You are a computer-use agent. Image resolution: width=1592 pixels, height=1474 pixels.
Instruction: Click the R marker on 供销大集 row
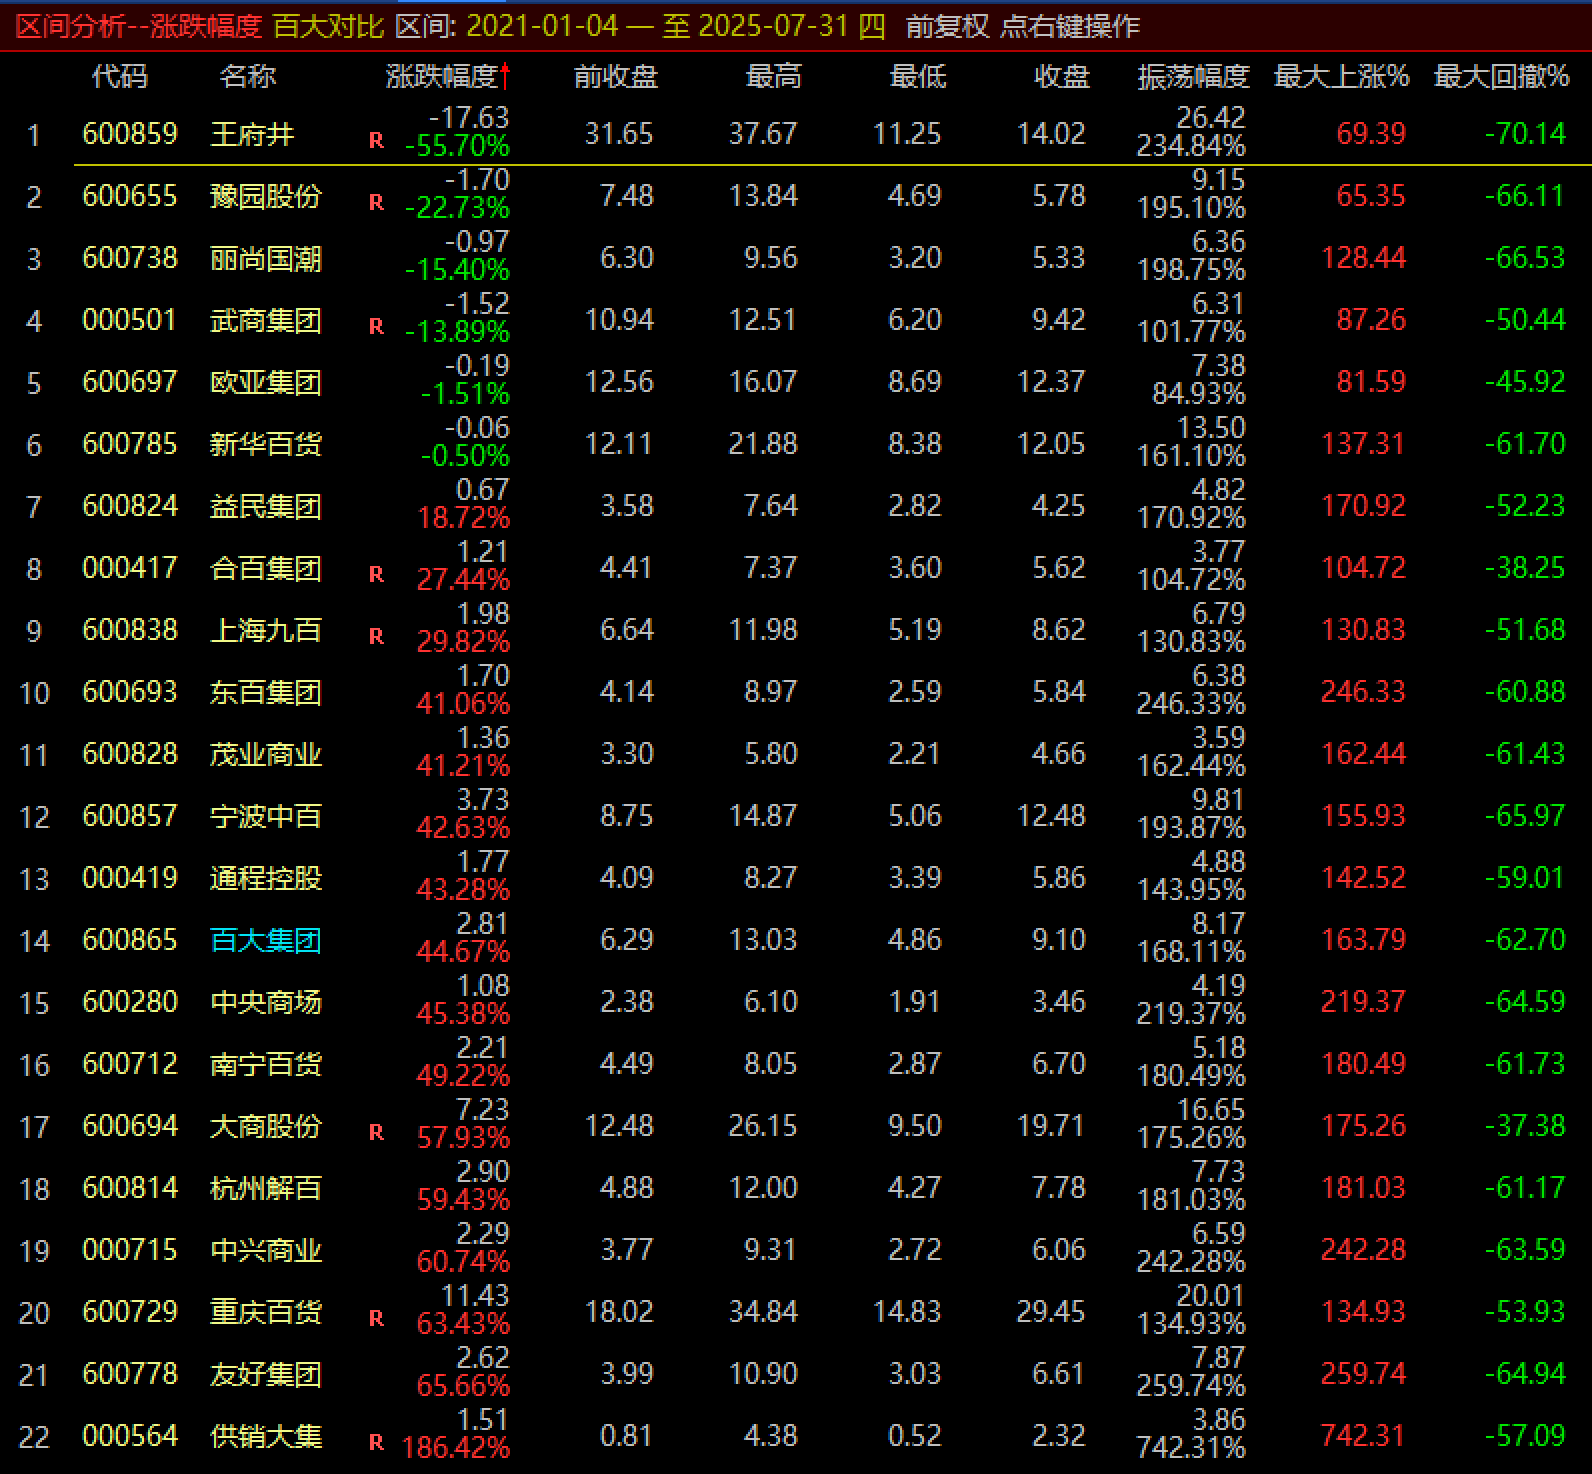click(376, 1443)
